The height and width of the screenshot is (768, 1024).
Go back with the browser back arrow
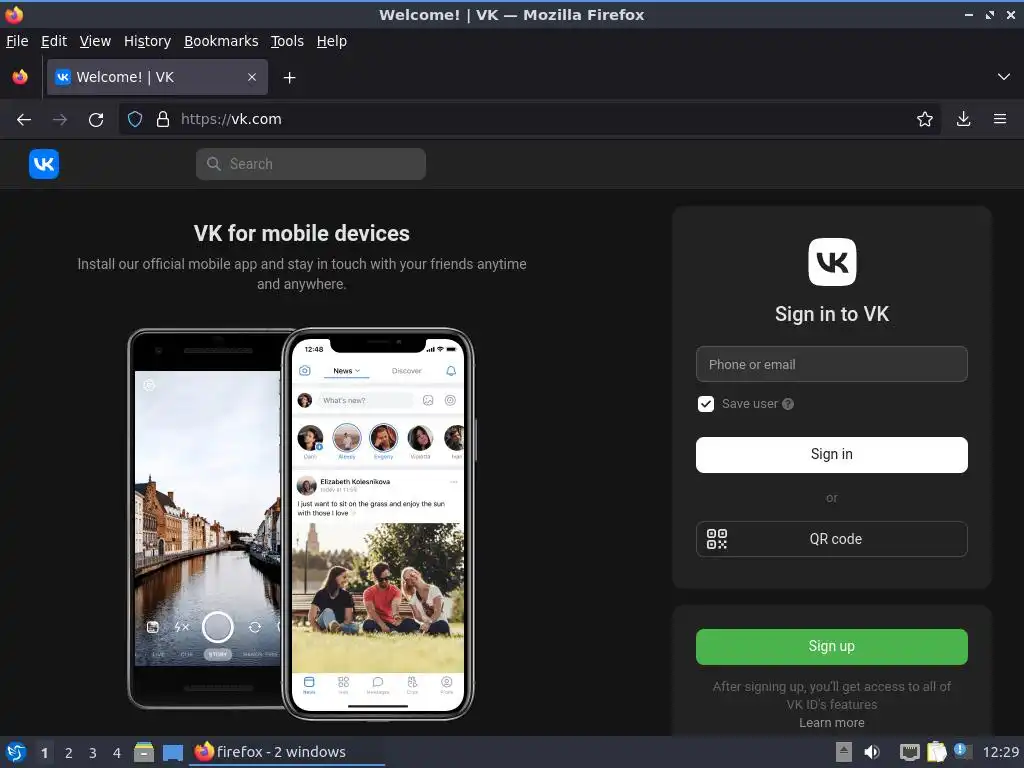(x=24, y=120)
